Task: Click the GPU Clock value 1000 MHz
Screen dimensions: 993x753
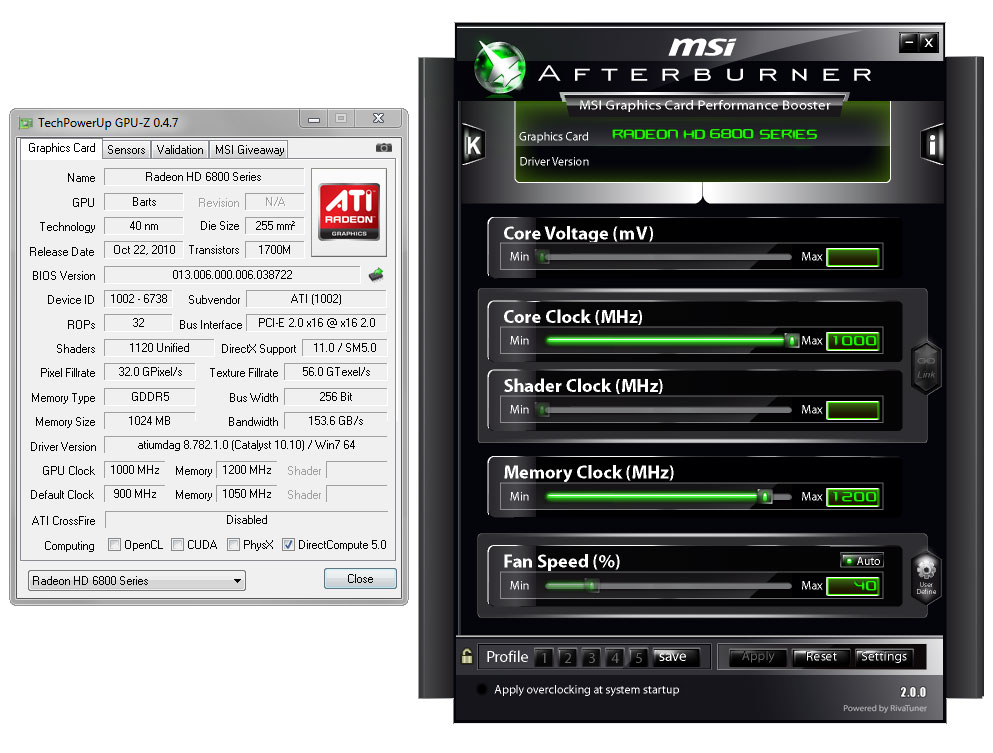Action: (135, 470)
